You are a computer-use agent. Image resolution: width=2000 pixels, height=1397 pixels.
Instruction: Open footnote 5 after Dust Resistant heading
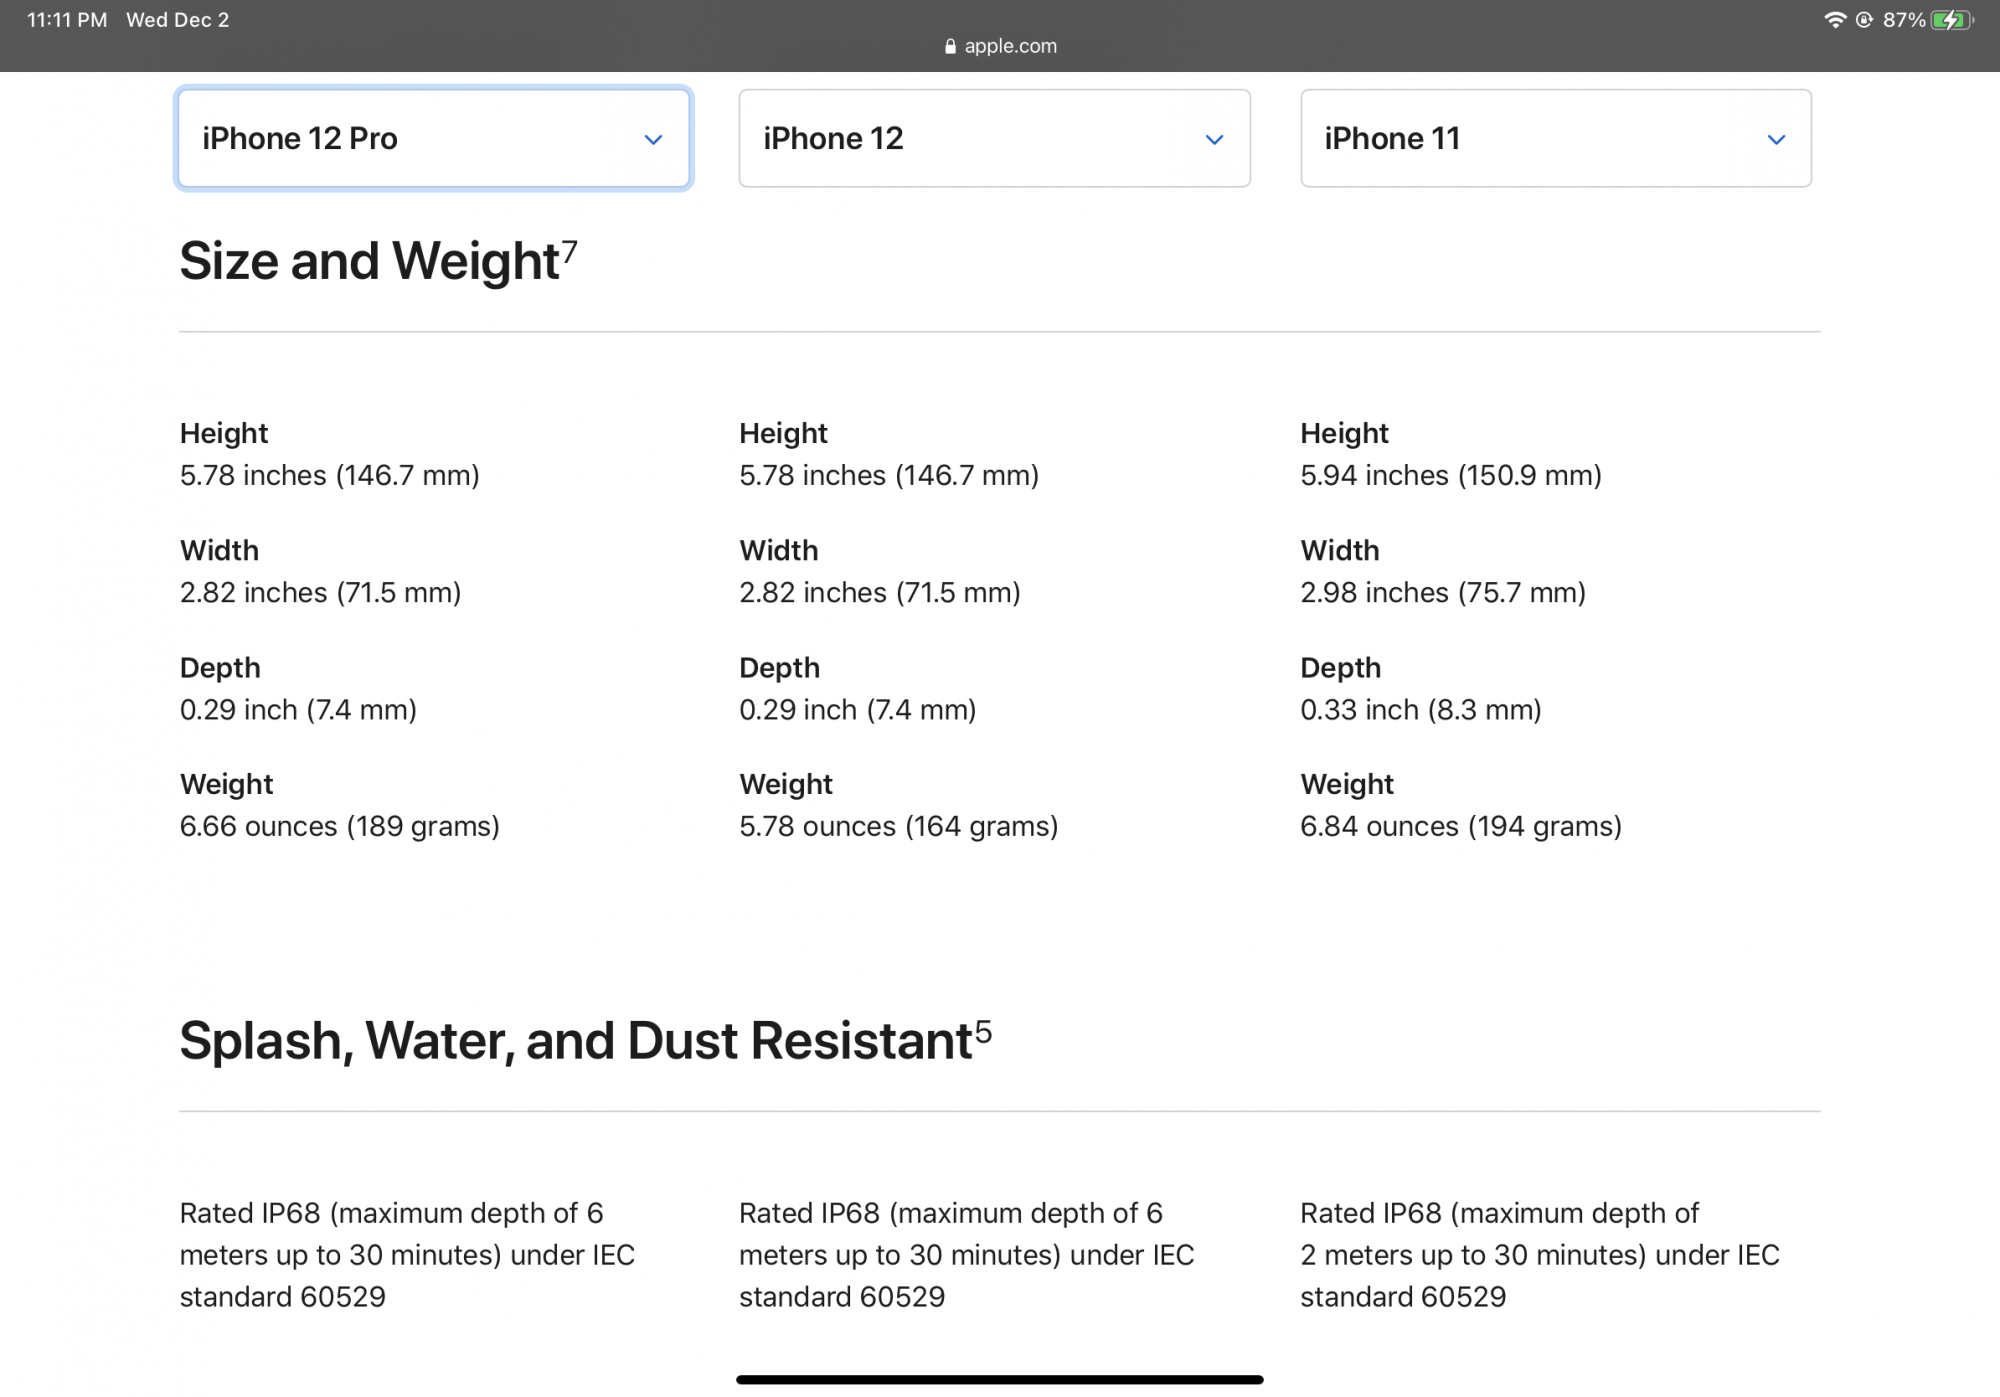(x=984, y=1031)
